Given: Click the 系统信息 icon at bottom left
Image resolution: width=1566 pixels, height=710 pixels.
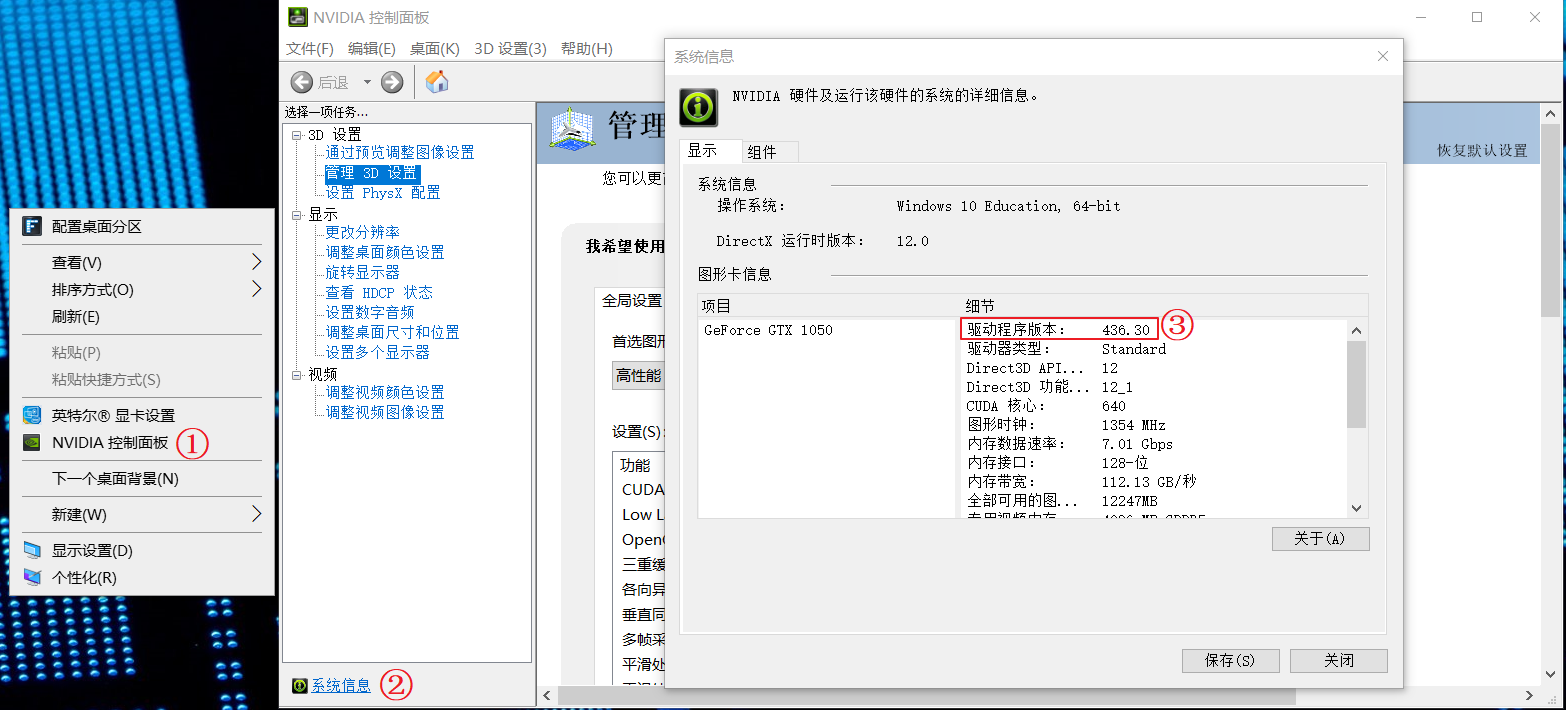Looking at the screenshot, I should [x=299, y=686].
